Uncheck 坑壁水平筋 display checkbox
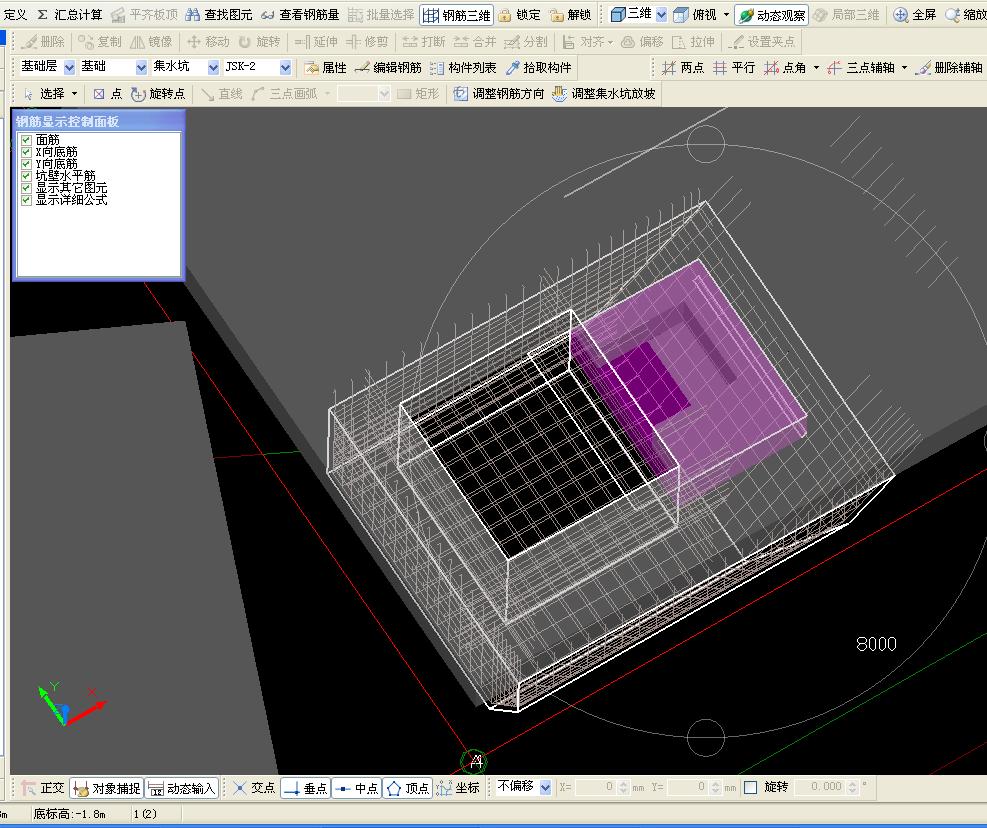Viewport: 987px width, 828px height. (x=26, y=176)
